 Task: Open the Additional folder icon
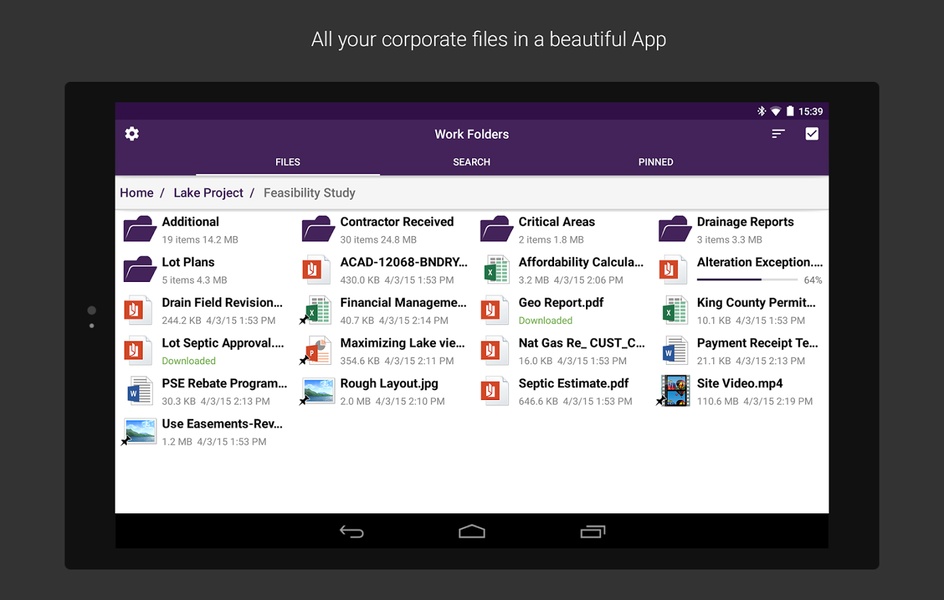pos(140,229)
